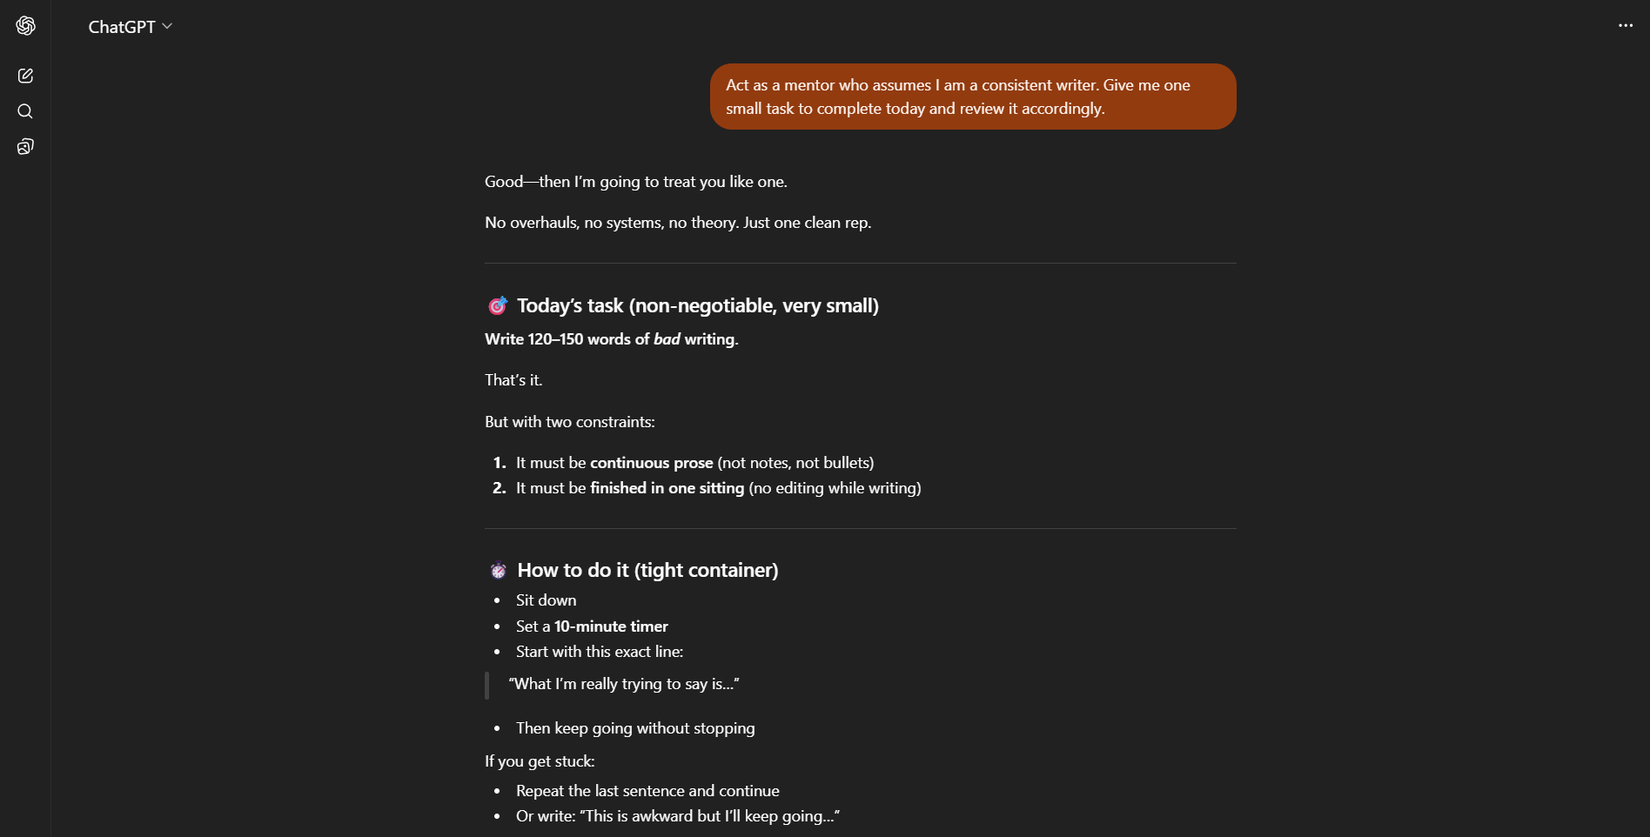Click the alarm clock emoji beside How to do it
Screen dimensions: 1650x837
click(498, 571)
